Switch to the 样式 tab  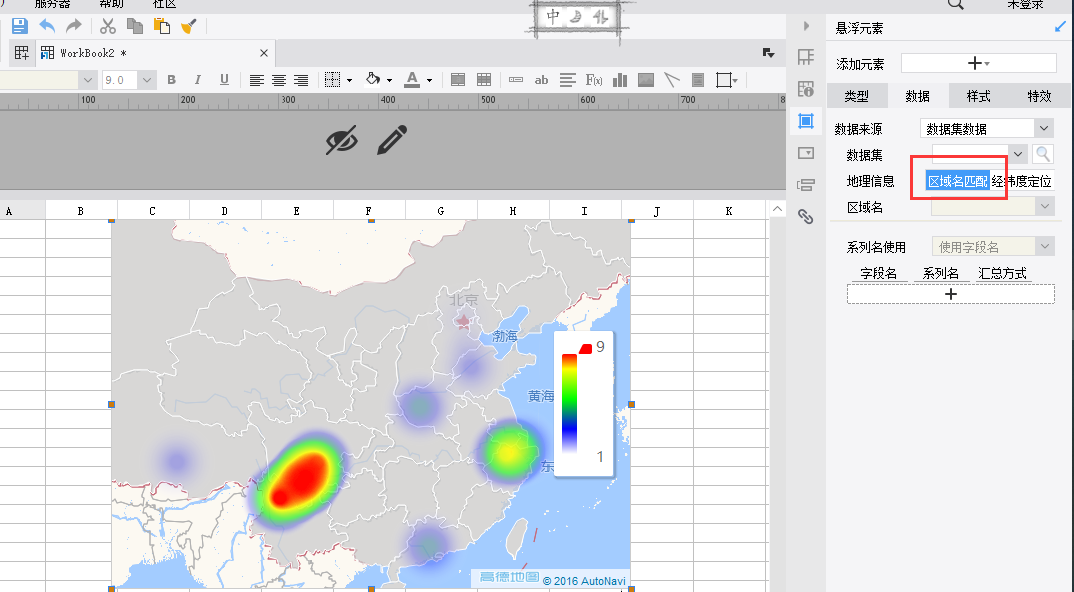pyautogui.click(x=978, y=96)
